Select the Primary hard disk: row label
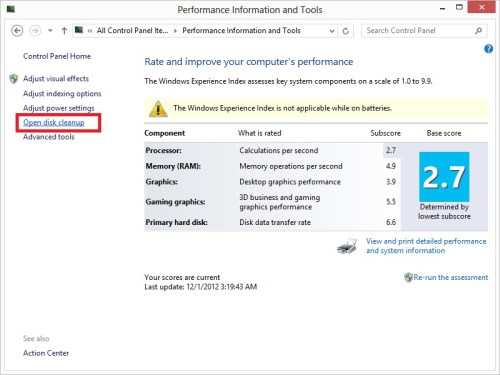Viewport: 500px width, 375px height. point(176,222)
